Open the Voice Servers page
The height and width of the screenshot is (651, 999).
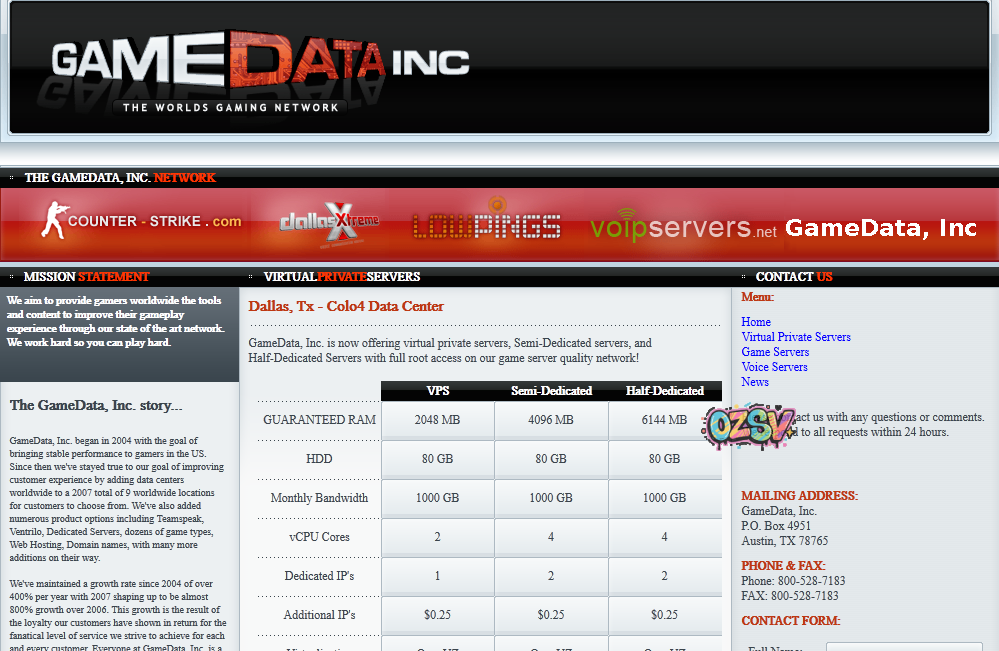774,366
